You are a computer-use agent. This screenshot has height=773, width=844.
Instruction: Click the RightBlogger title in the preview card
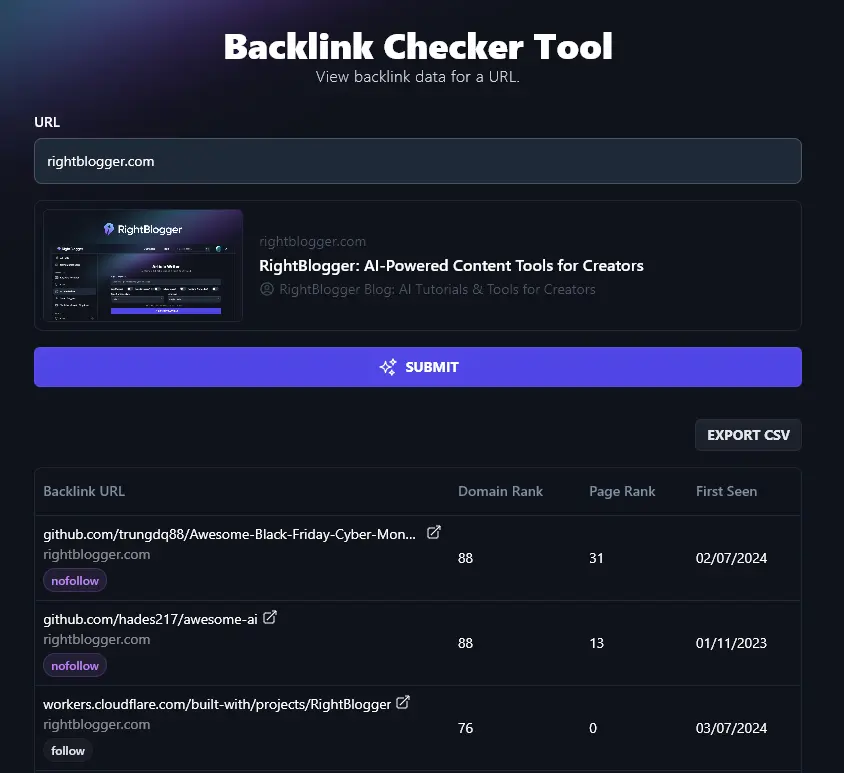452,265
